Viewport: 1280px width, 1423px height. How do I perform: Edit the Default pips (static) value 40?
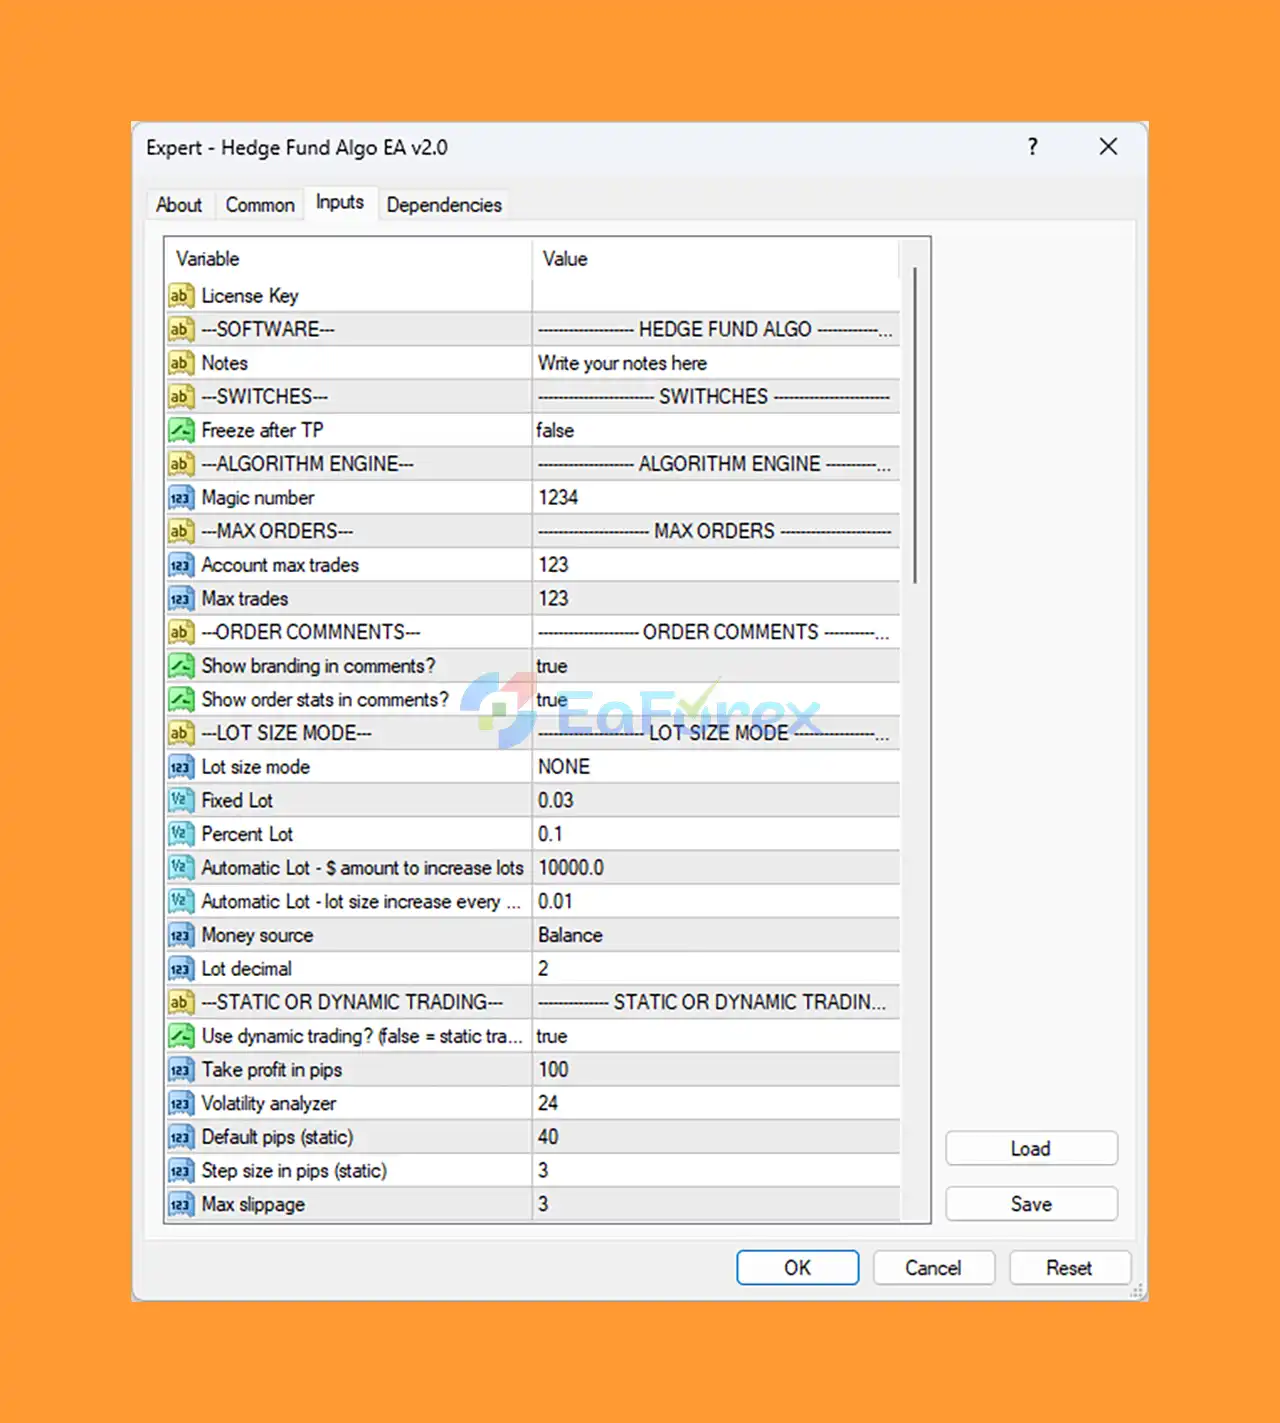(716, 1137)
